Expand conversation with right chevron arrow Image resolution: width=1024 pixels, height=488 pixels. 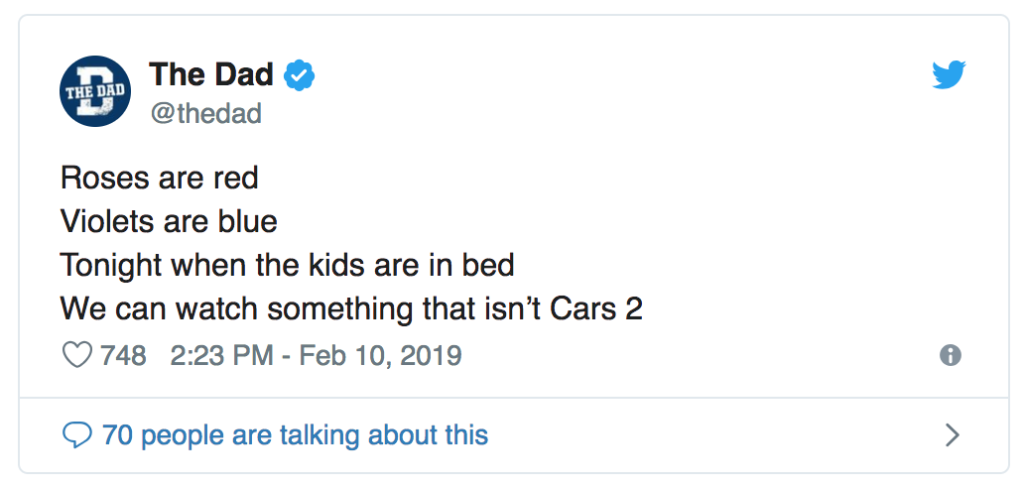pos(953,435)
